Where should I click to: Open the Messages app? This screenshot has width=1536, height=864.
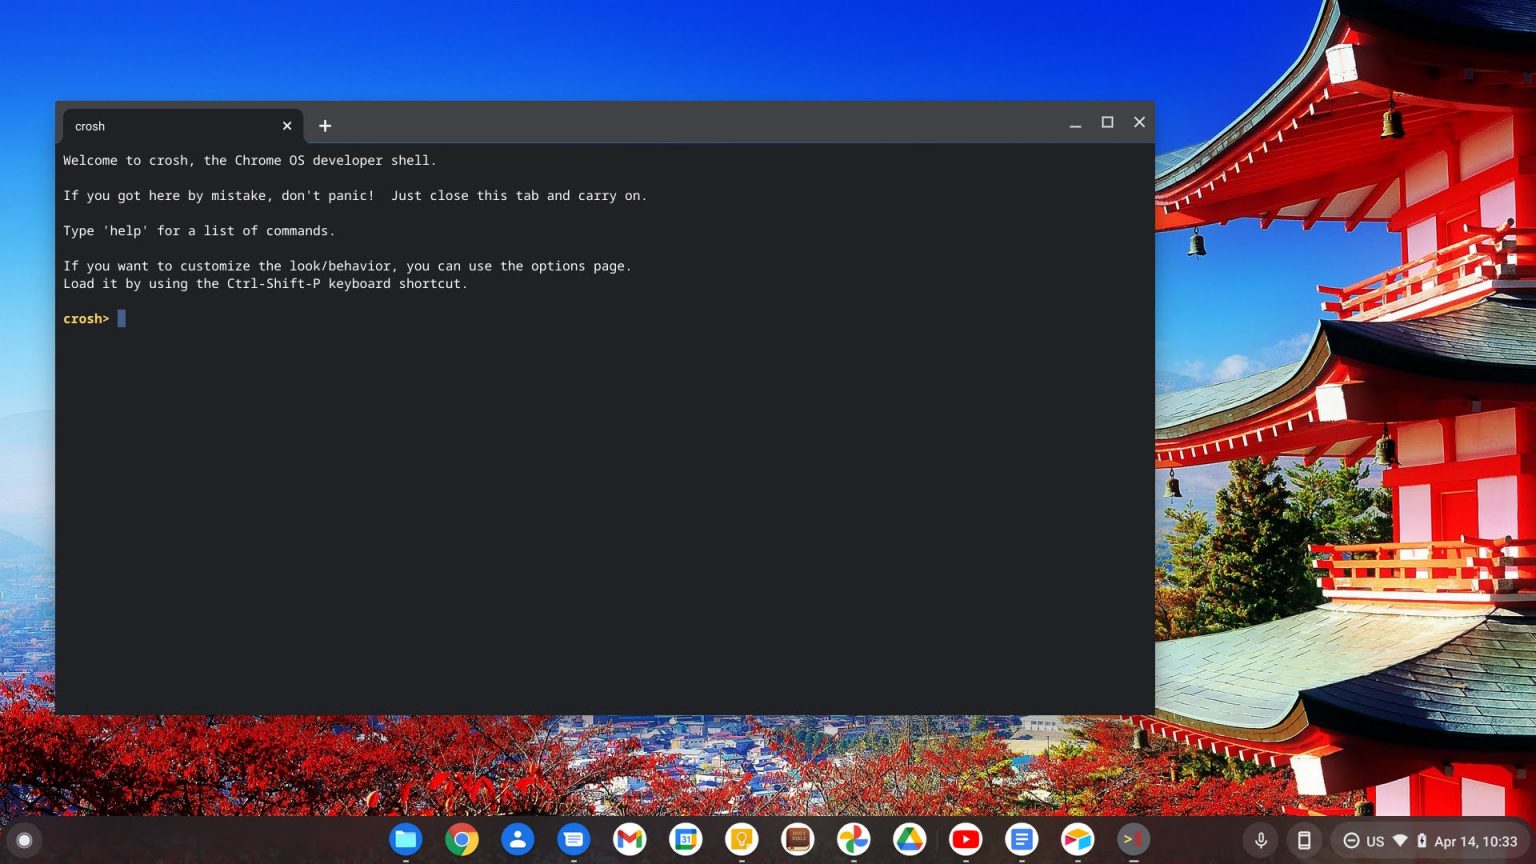coord(574,839)
